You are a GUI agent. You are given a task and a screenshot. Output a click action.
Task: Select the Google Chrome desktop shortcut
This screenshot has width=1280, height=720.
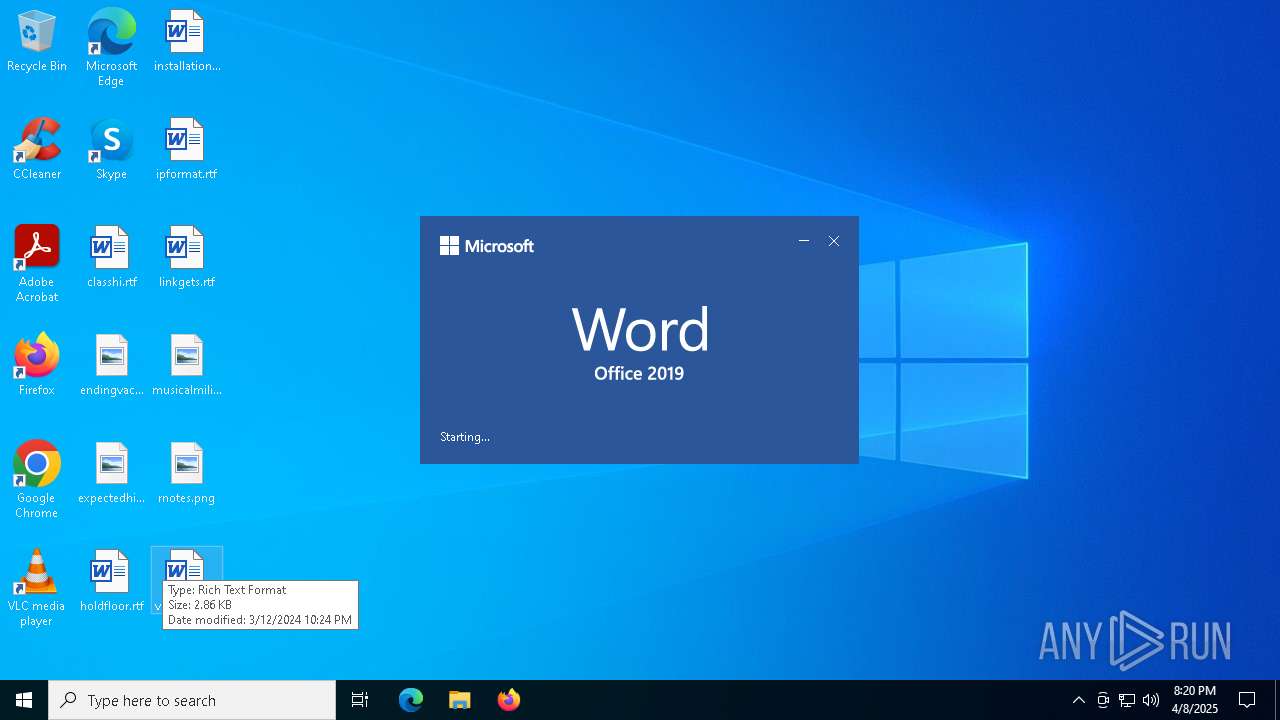(x=37, y=480)
